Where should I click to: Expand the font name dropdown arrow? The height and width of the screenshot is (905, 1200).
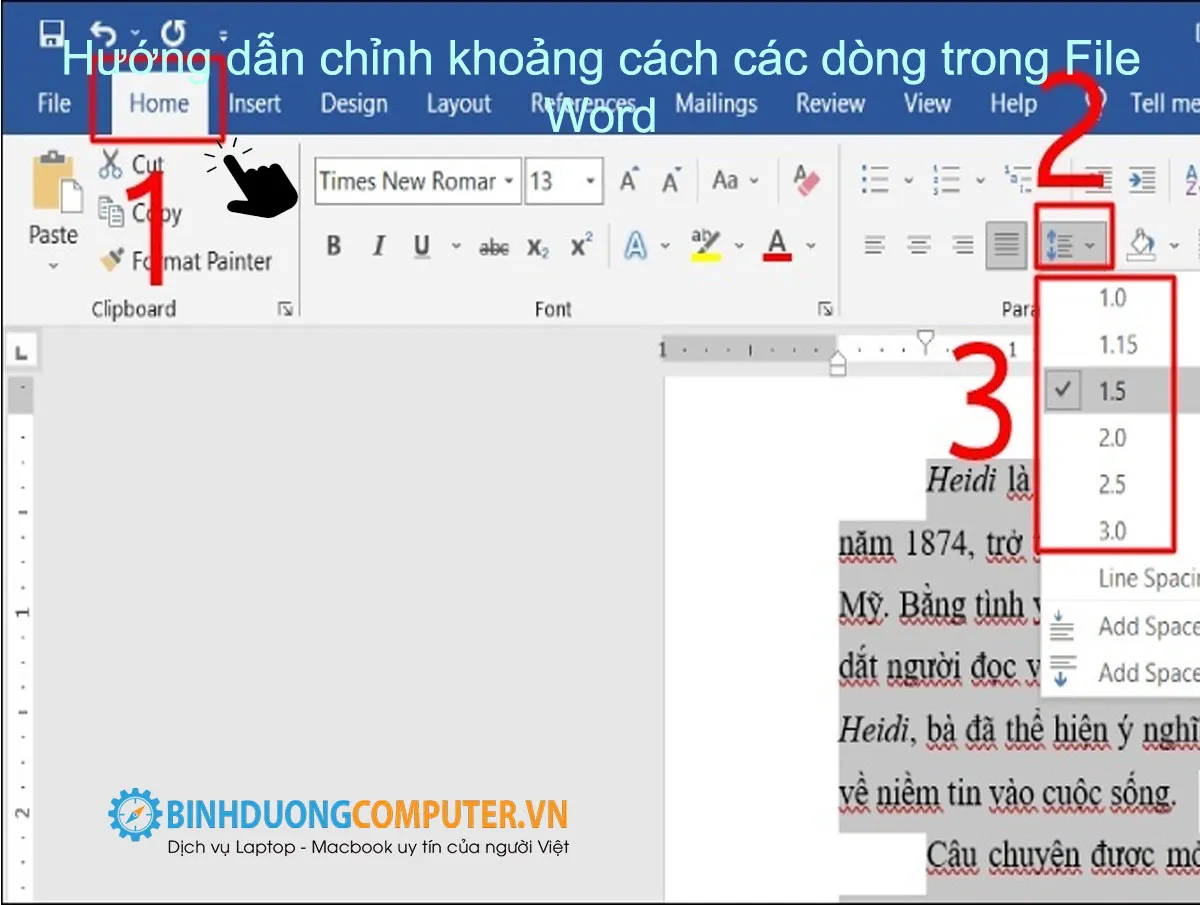(509, 182)
